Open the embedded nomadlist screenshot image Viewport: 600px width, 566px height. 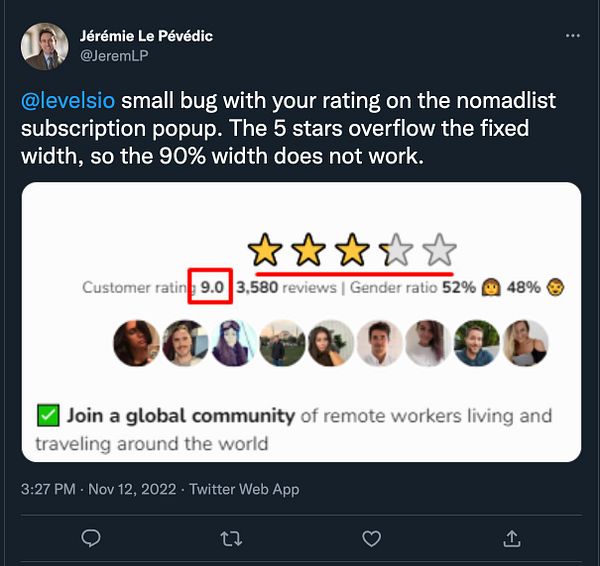tap(302, 322)
